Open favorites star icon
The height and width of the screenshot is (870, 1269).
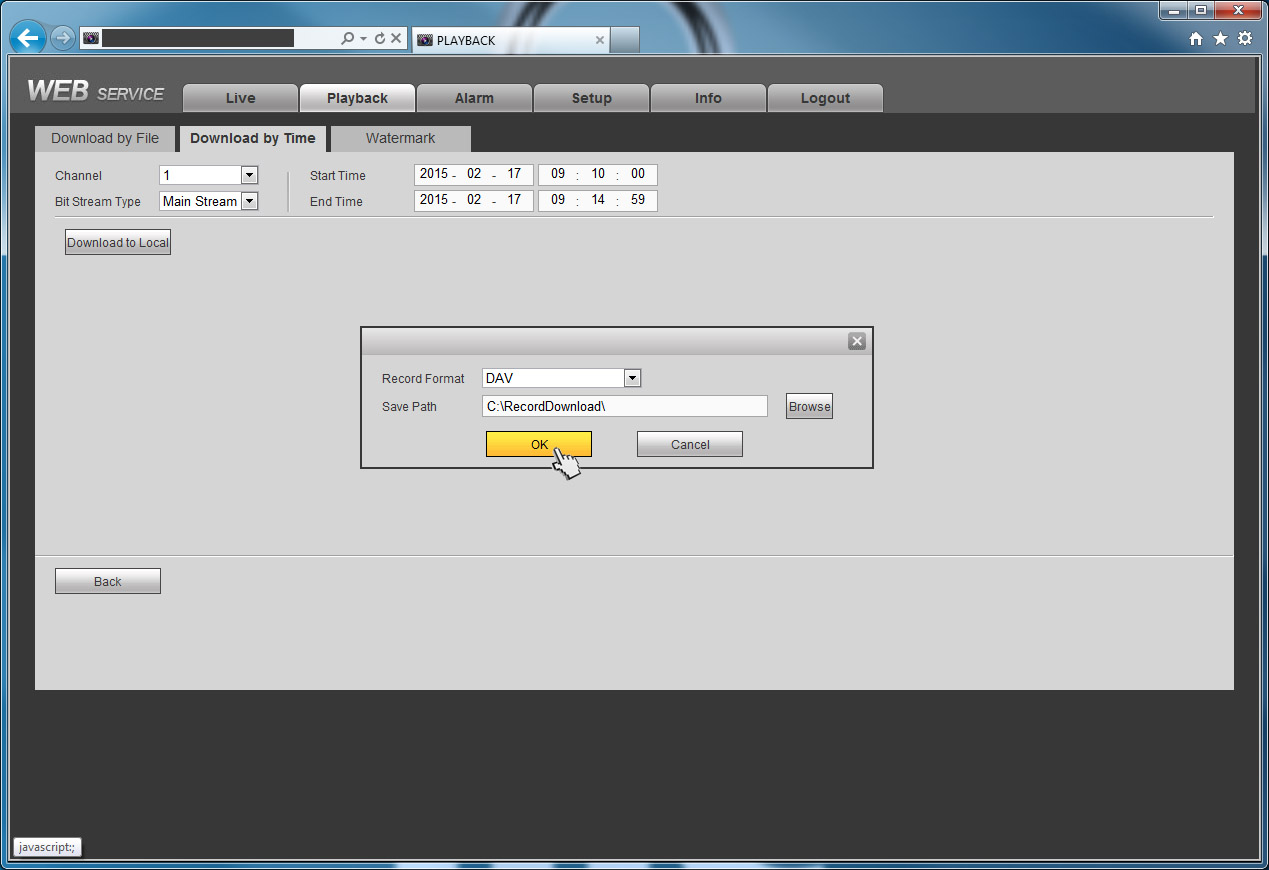point(1220,39)
